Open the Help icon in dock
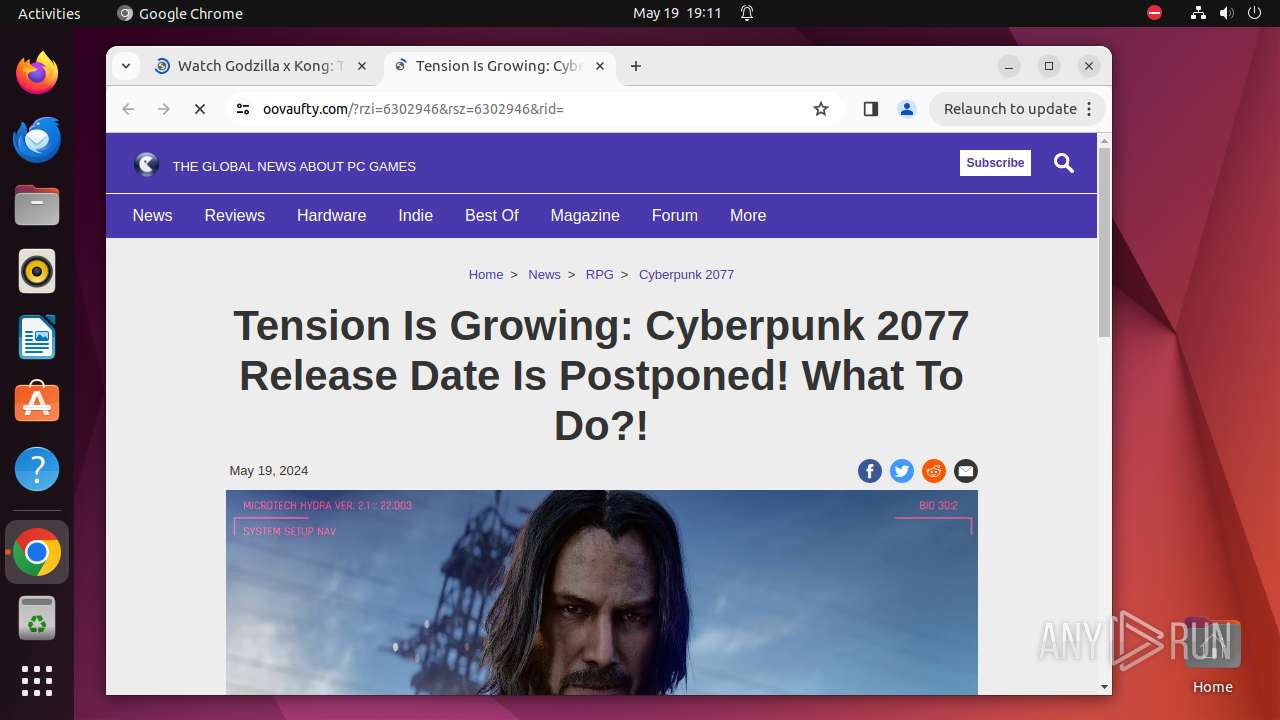Viewport: 1280px width, 720px height. point(37,469)
